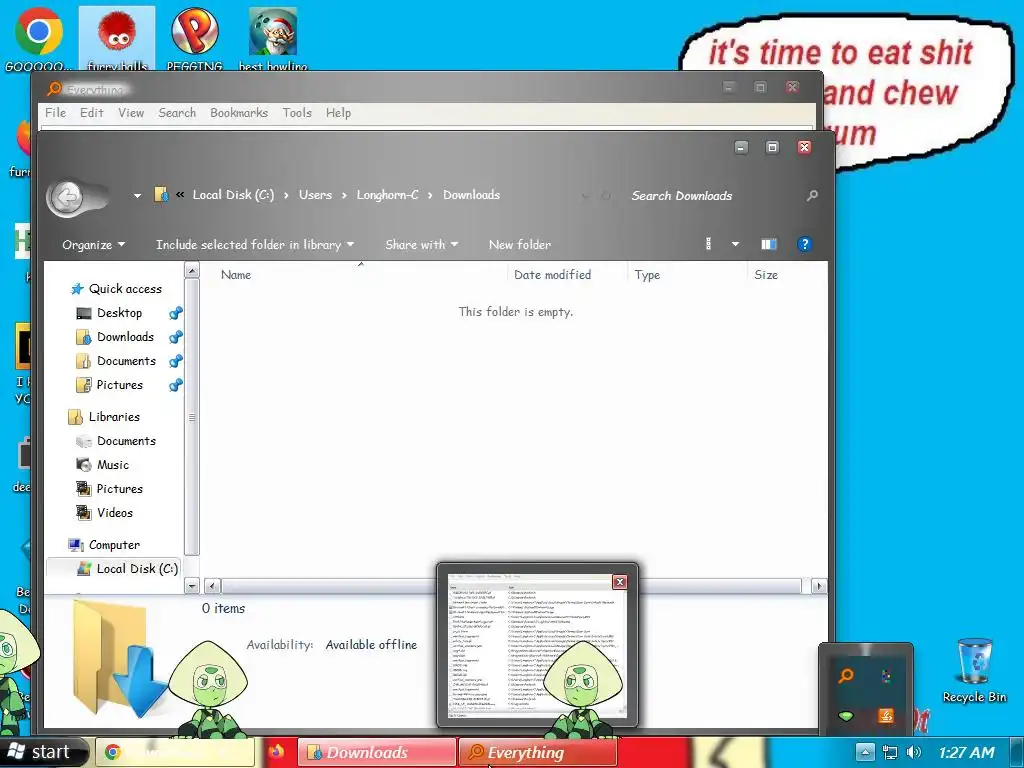Close the Everything taskbar thumbnail preview
The width and height of the screenshot is (1024, 768).
click(x=620, y=582)
